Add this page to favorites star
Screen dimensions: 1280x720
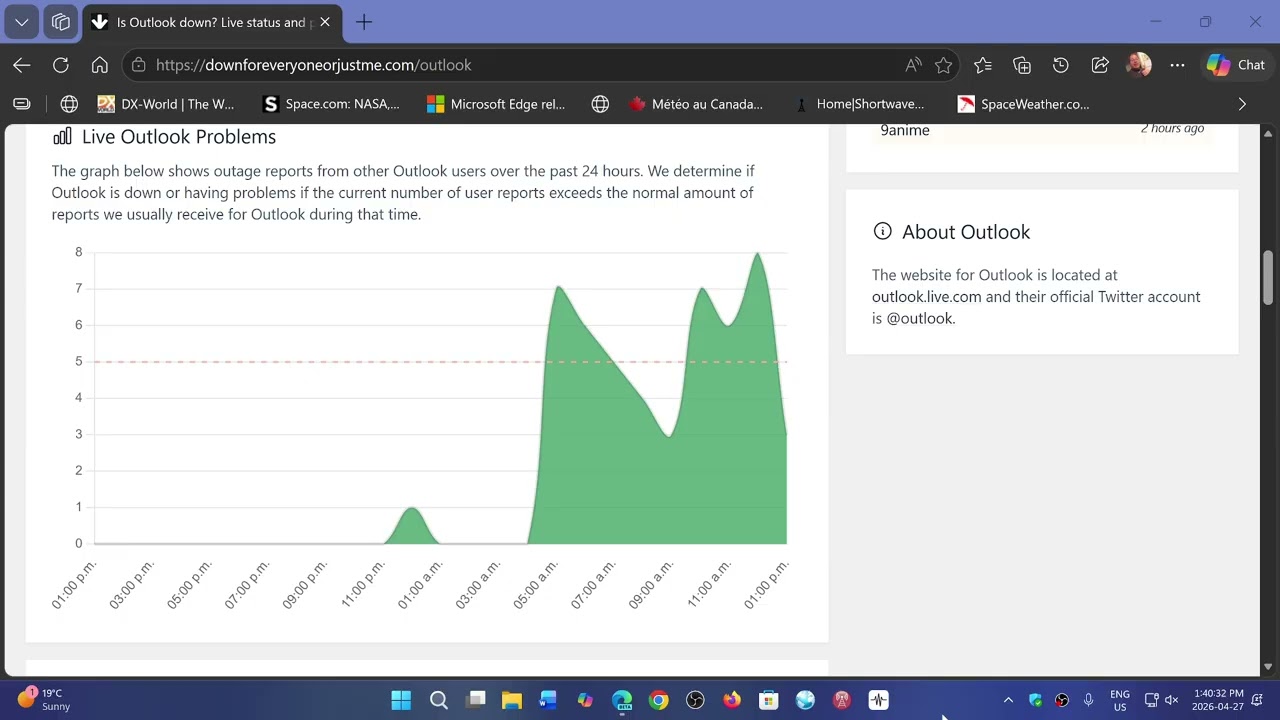[943, 65]
